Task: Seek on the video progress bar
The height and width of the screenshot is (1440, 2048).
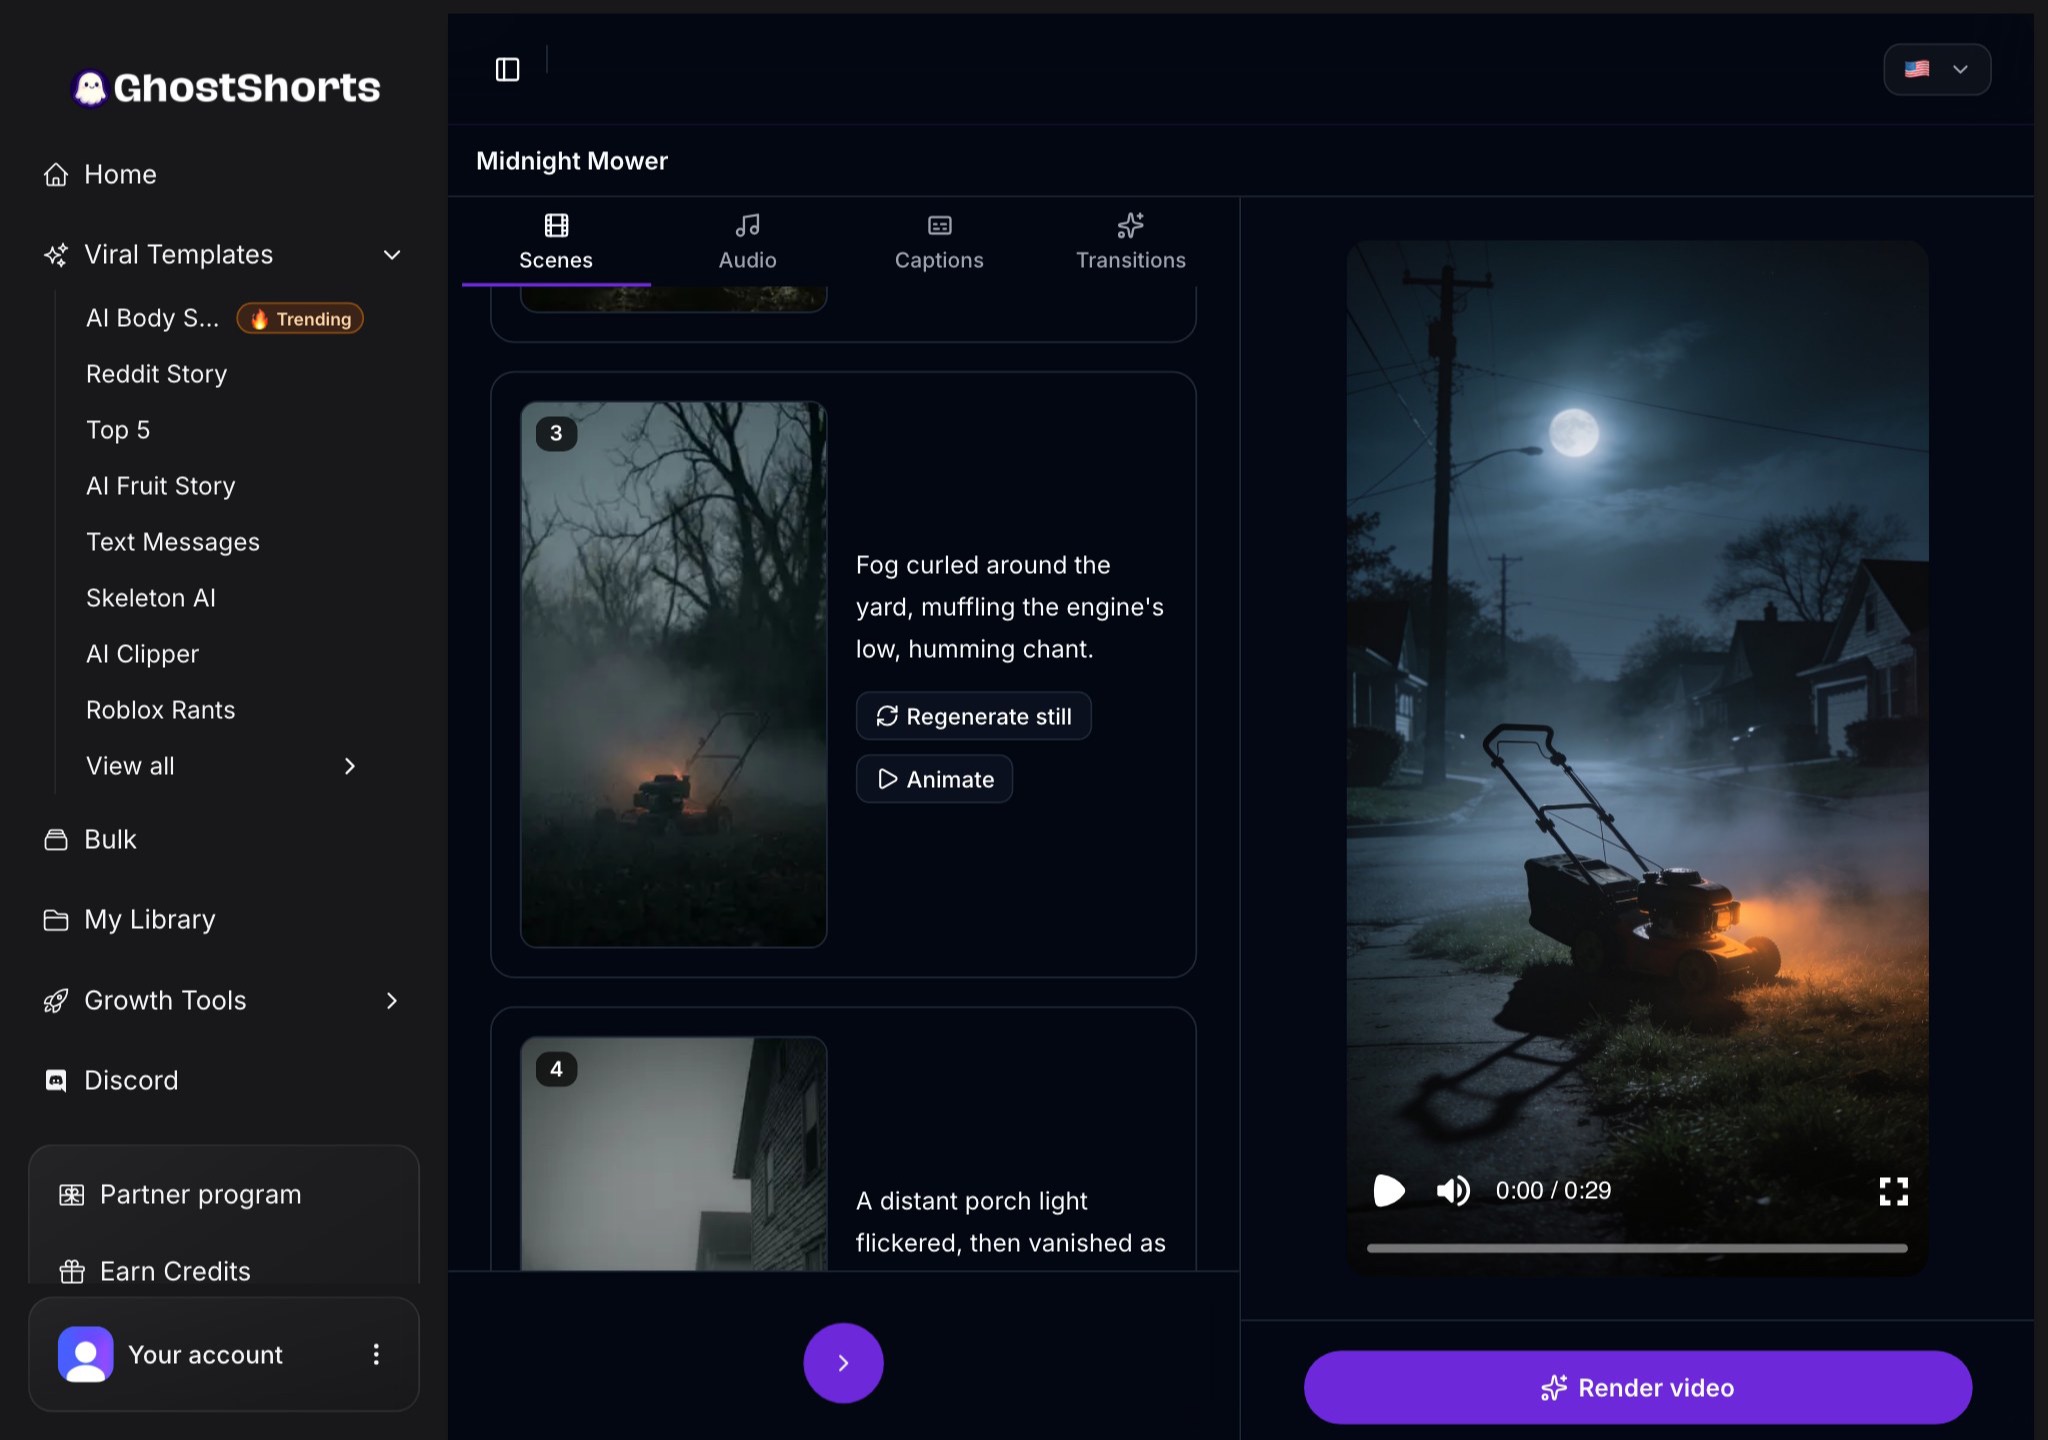Action: click(x=1637, y=1247)
